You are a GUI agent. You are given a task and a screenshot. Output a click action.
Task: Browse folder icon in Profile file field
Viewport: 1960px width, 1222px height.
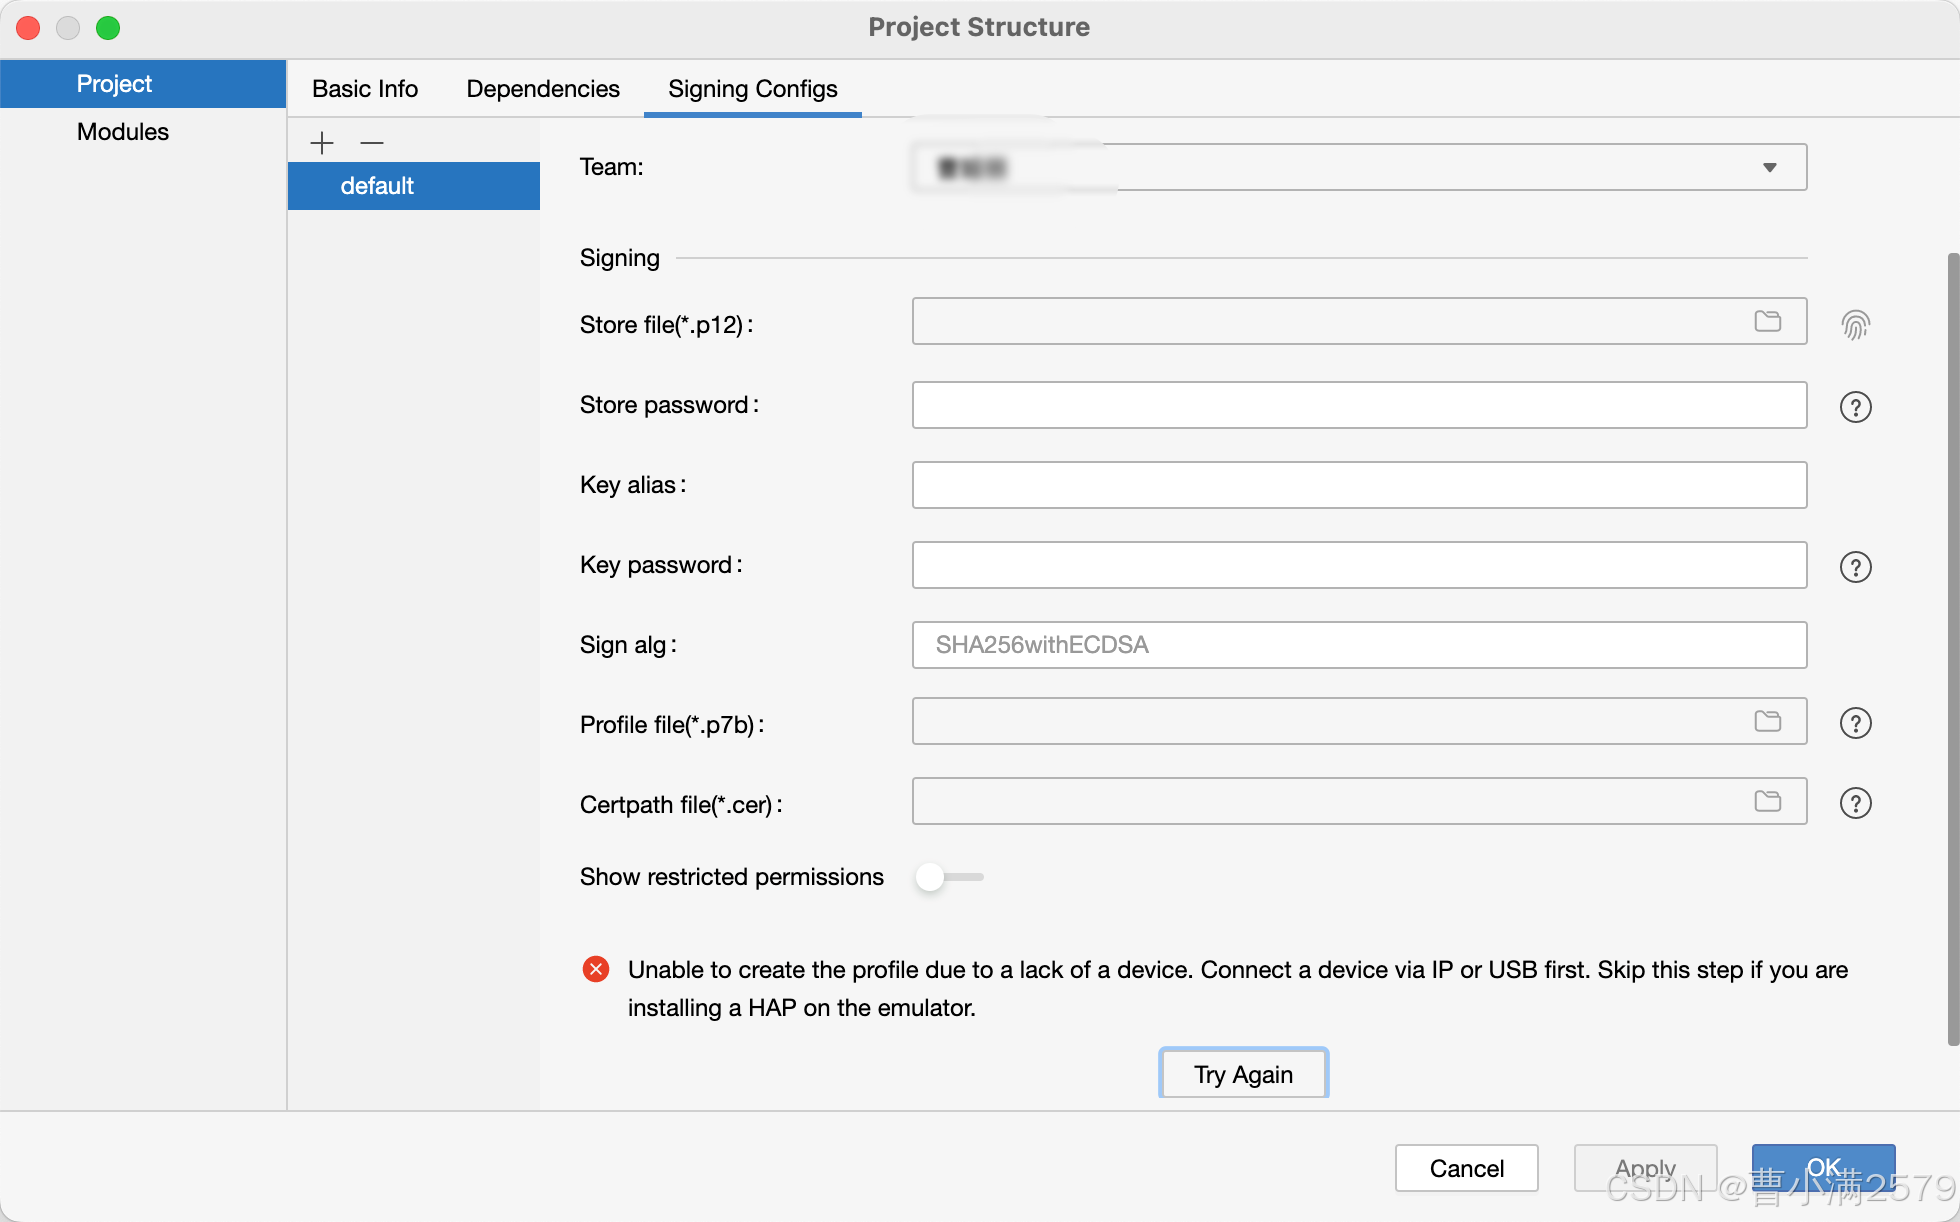click(x=1767, y=721)
